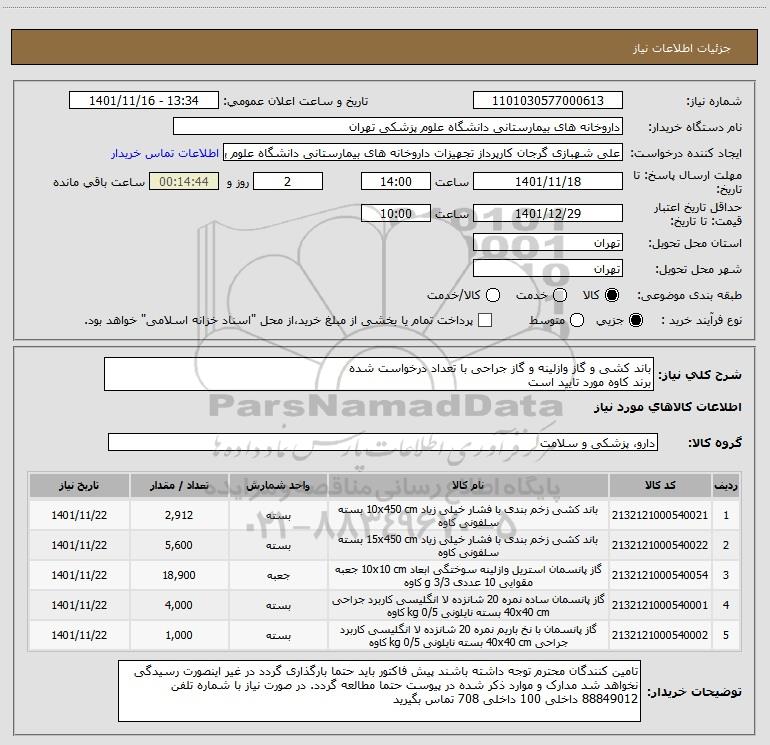Click the price validity date 1401/12/29

(x=548, y=213)
